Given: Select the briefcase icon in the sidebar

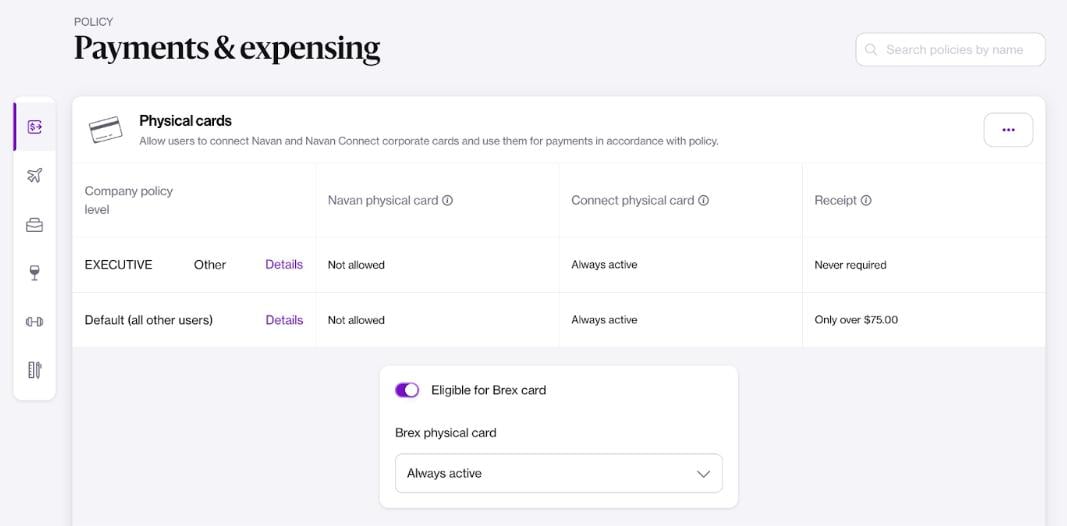Looking at the screenshot, I should pos(34,225).
